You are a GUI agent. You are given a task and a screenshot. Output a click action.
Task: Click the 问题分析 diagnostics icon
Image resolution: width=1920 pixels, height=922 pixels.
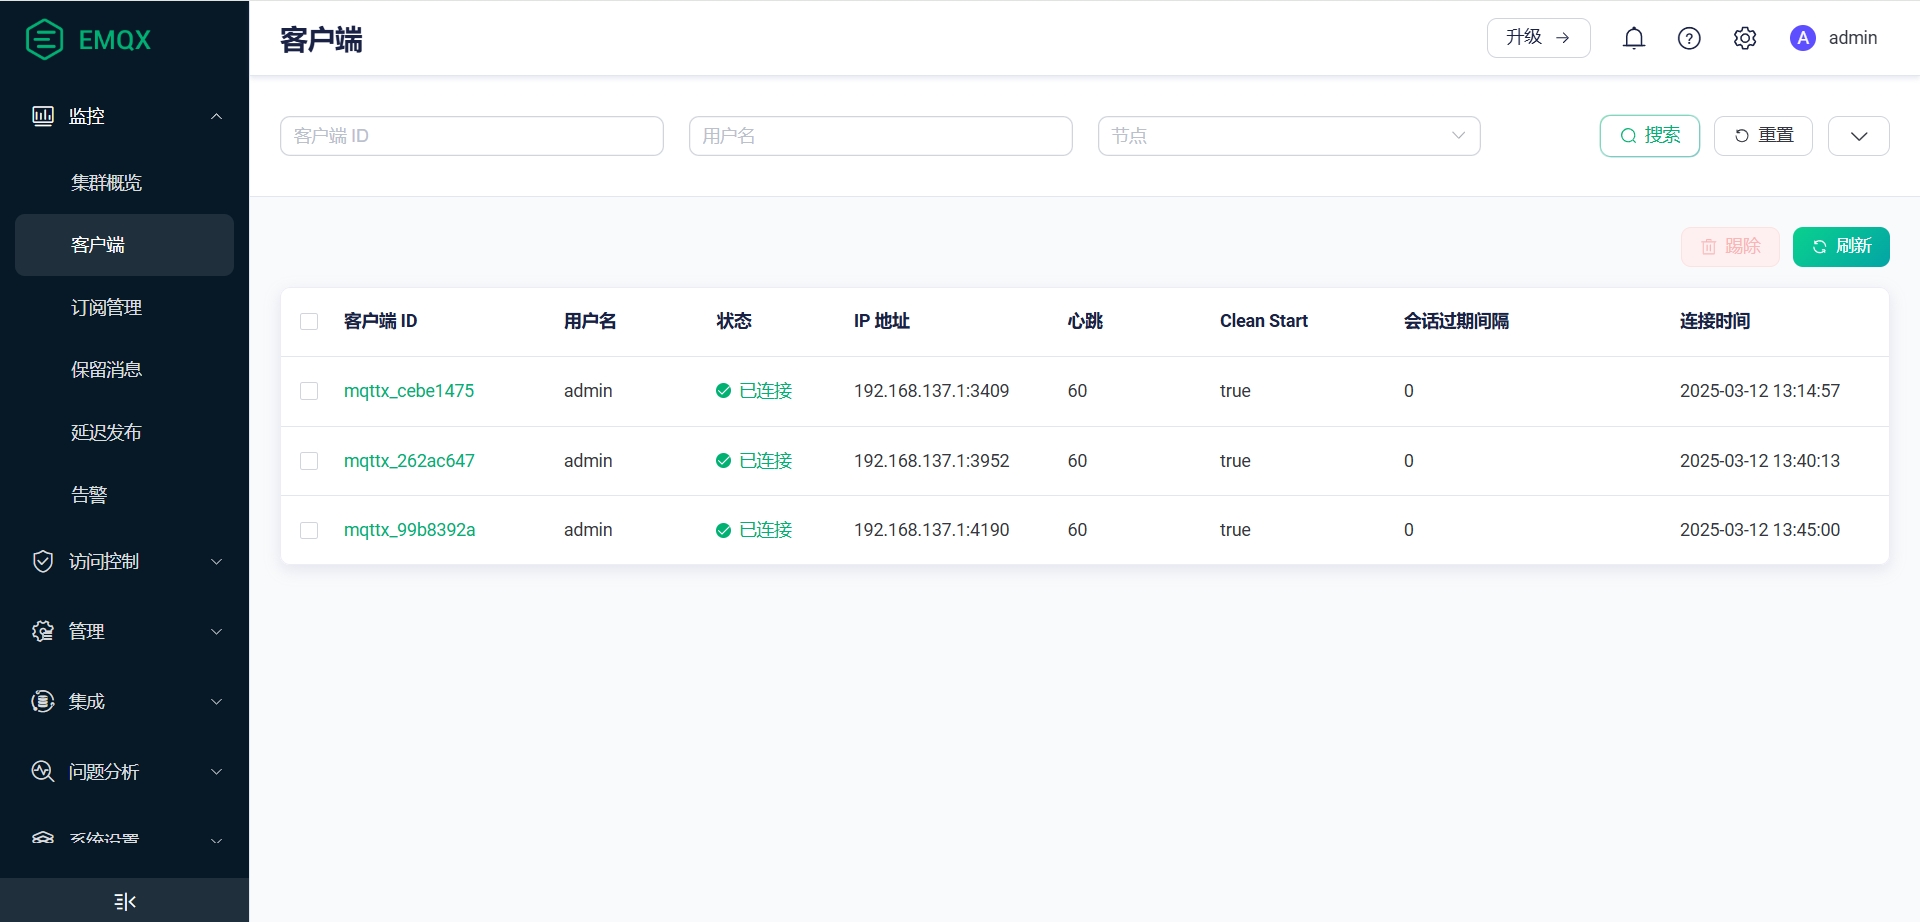click(43, 771)
